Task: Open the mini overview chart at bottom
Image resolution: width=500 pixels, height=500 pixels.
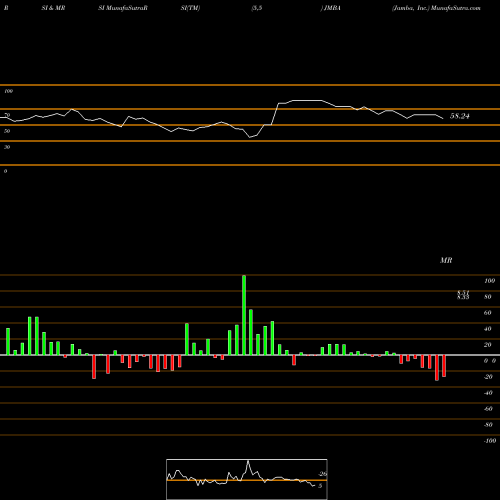Action: pos(247,479)
